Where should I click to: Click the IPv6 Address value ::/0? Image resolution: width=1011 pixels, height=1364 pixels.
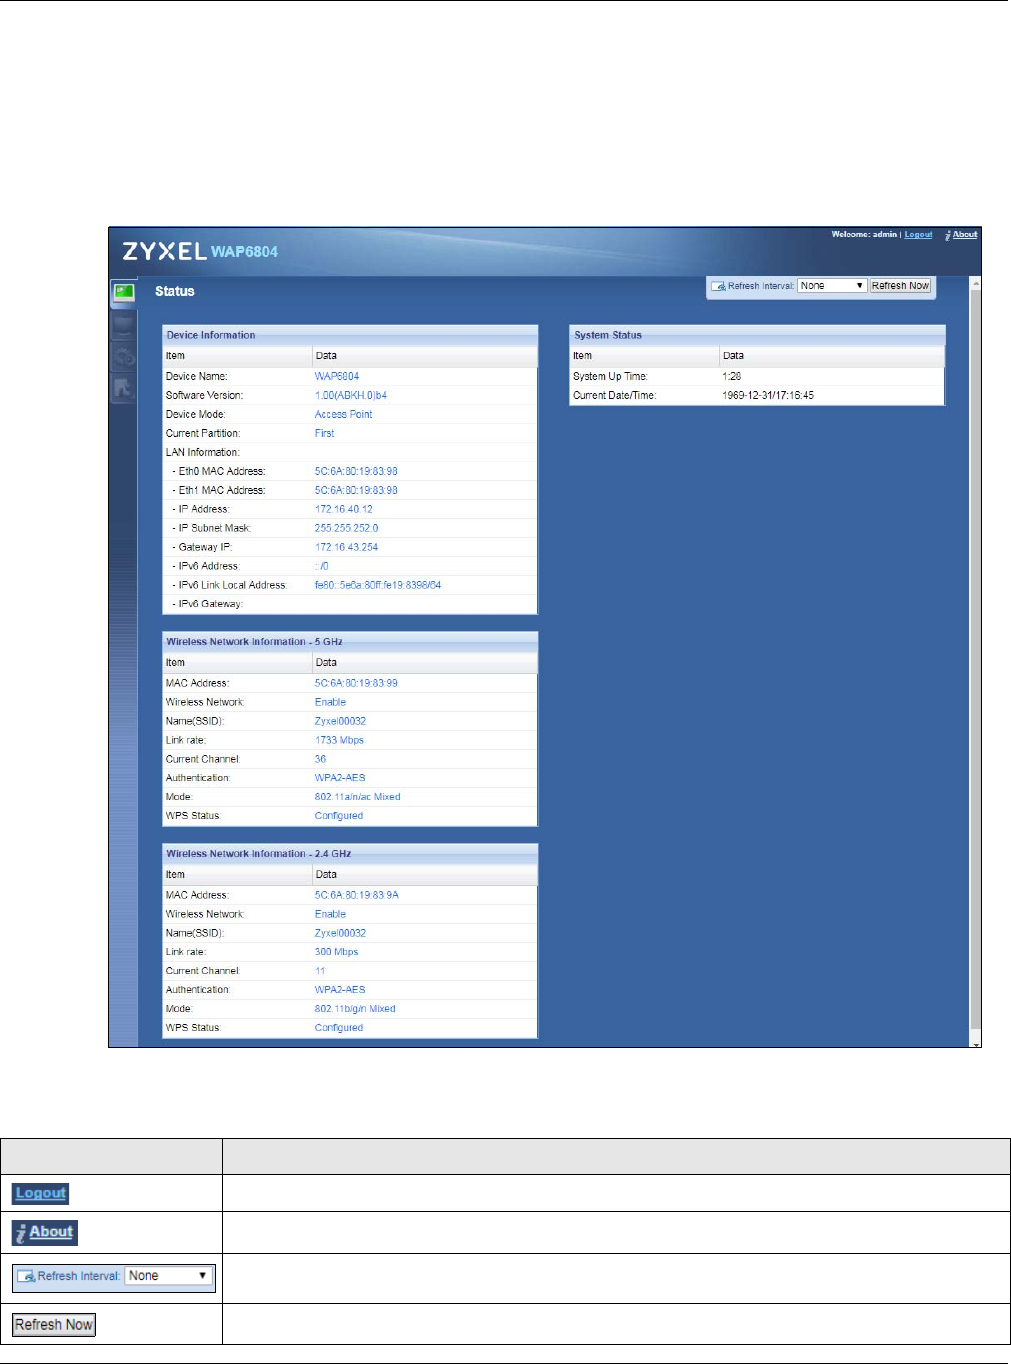click(322, 567)
